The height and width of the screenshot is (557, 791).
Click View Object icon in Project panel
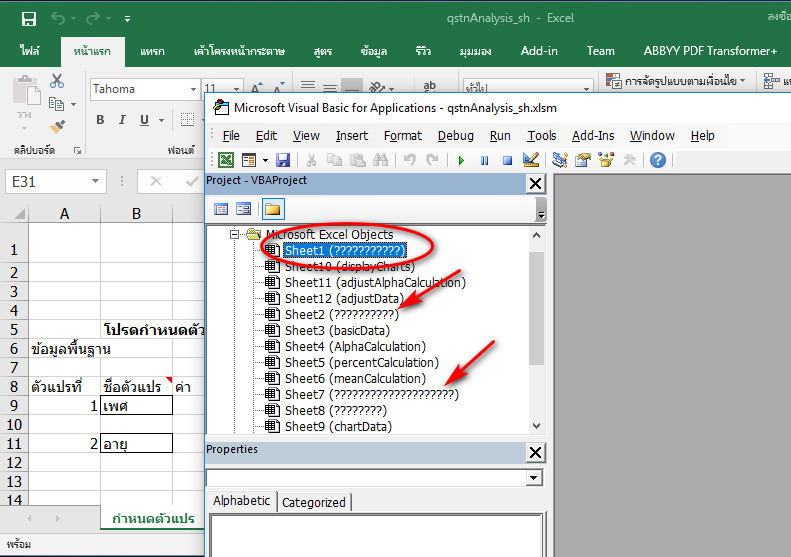click(x=244, y=209)
